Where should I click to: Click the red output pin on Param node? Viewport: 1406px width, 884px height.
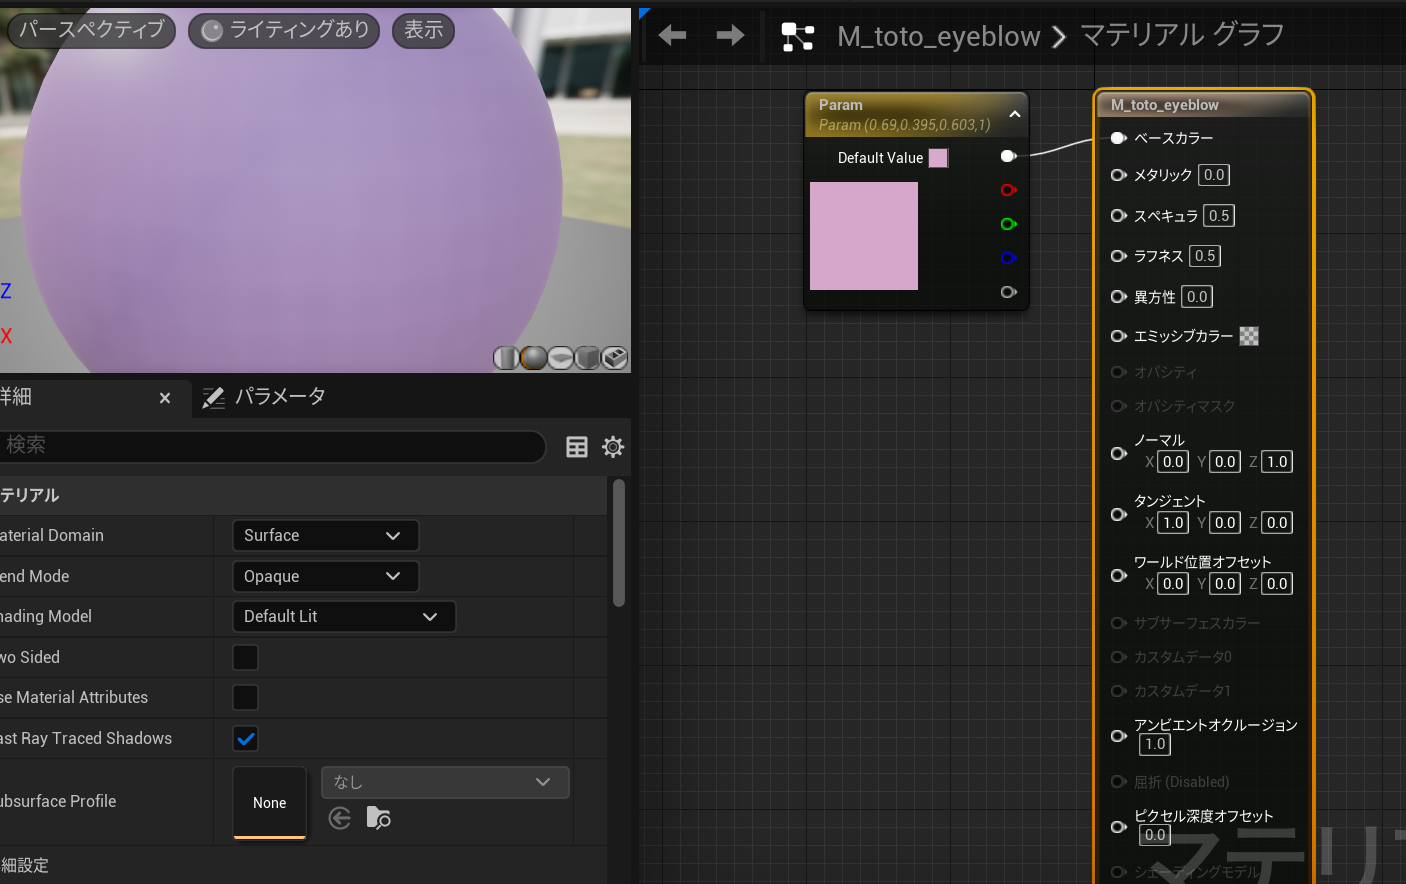1008,190
